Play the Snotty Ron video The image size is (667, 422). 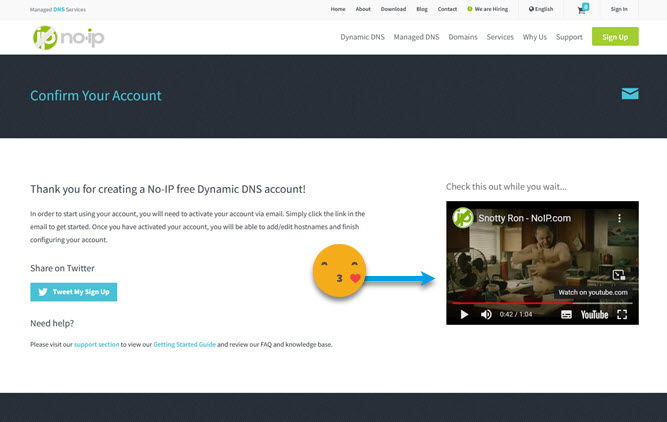(463, 314)
